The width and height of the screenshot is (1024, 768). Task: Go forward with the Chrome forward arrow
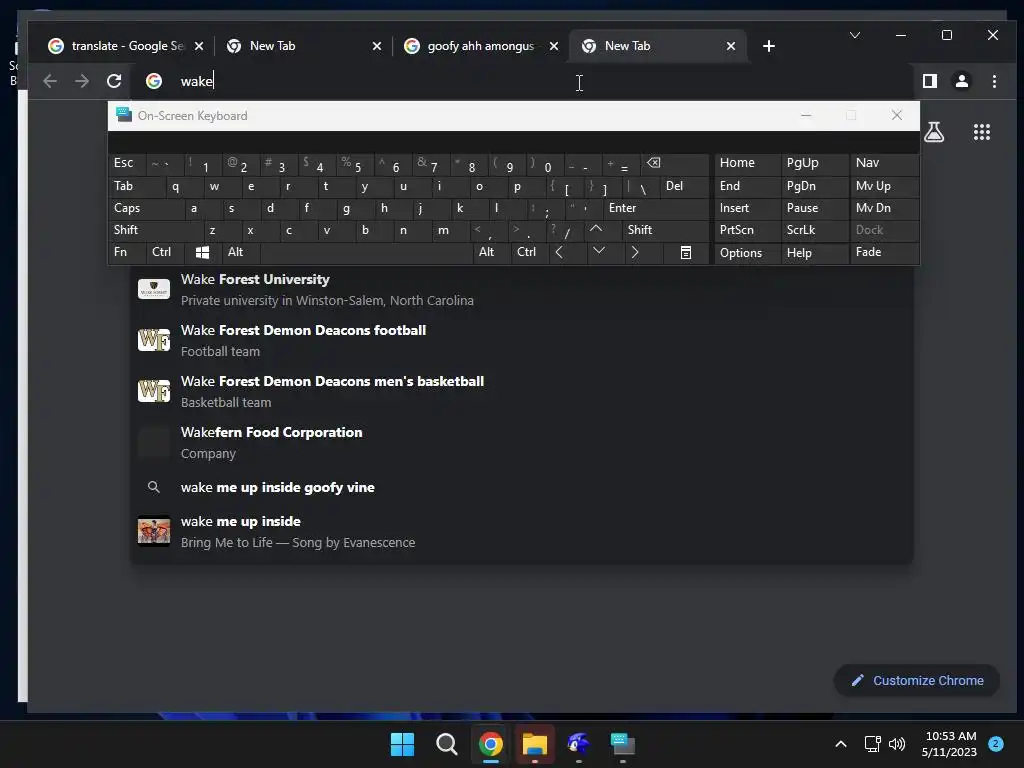click(x=82, y=81)
